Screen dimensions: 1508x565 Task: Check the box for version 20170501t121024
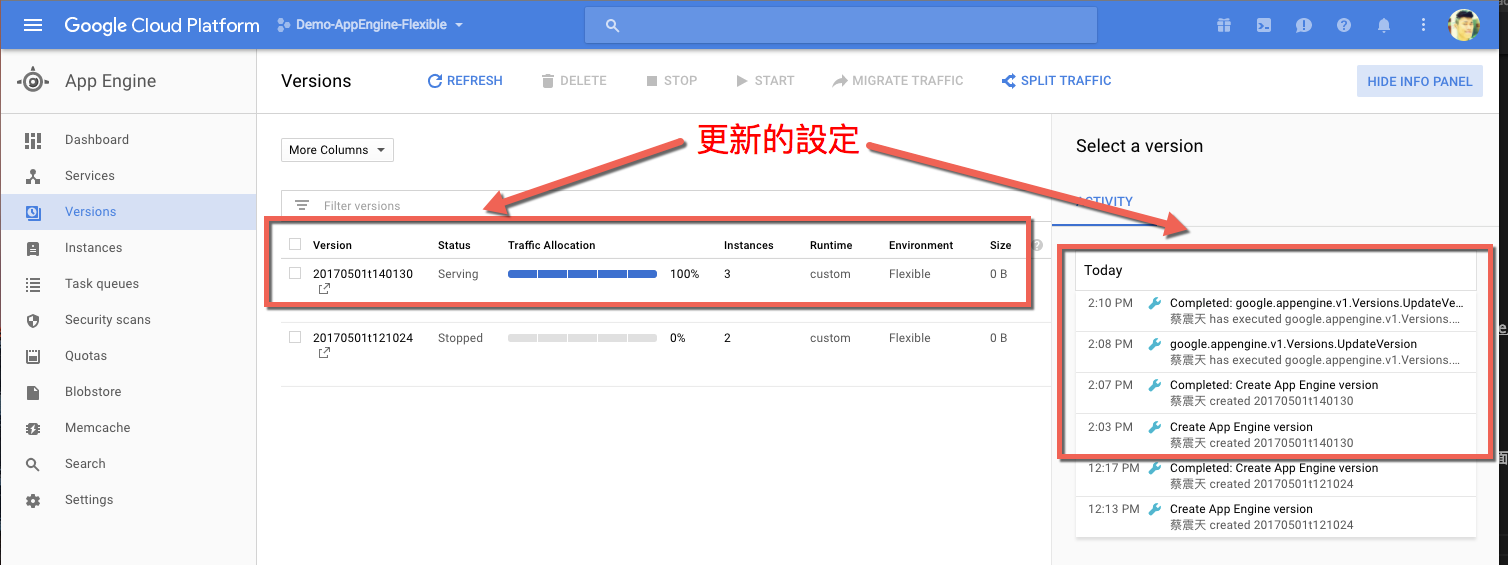tap(295, 337)
